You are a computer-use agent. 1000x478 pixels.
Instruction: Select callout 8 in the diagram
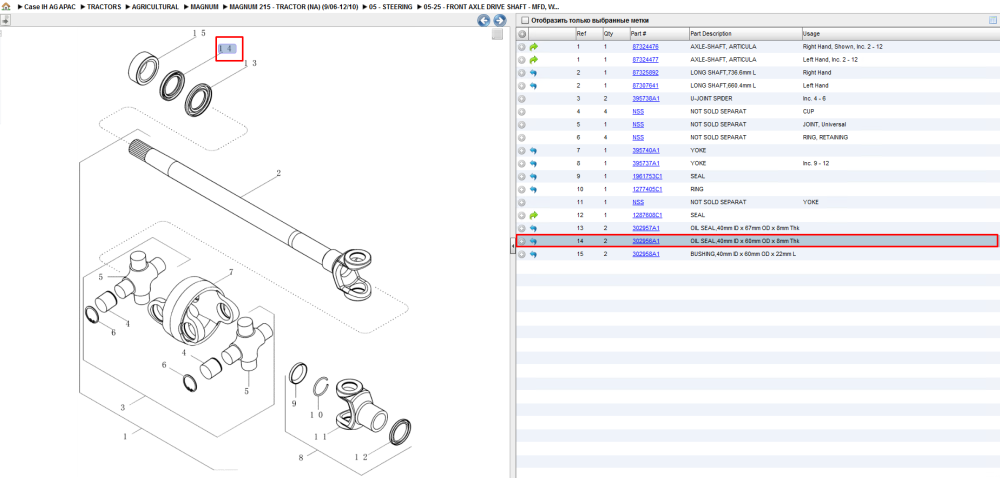coord(300,457)
